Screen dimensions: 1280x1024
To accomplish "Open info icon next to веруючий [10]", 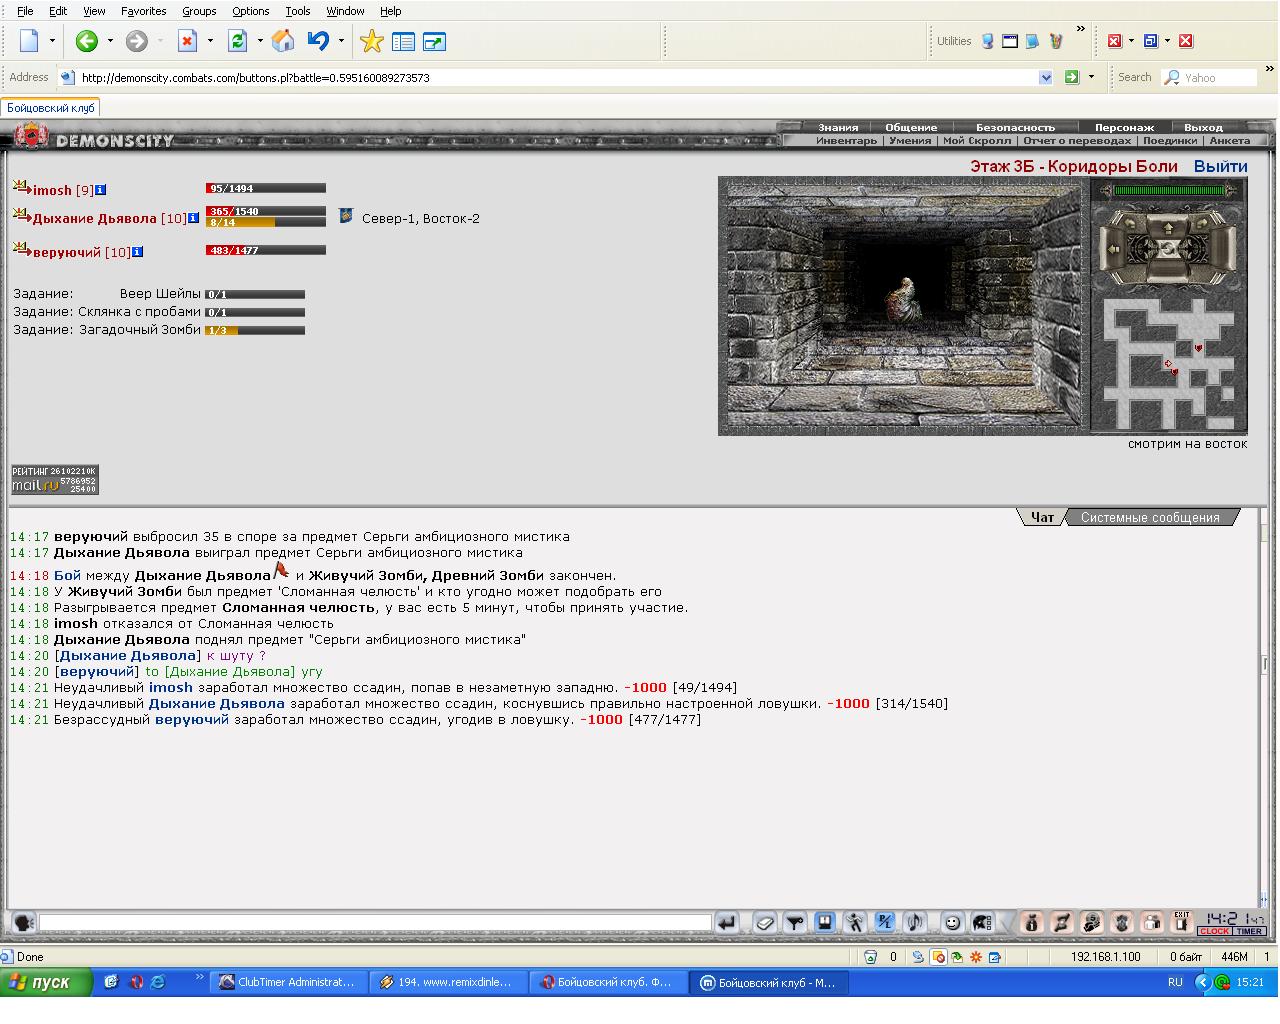I will click(x=137, y=252).
